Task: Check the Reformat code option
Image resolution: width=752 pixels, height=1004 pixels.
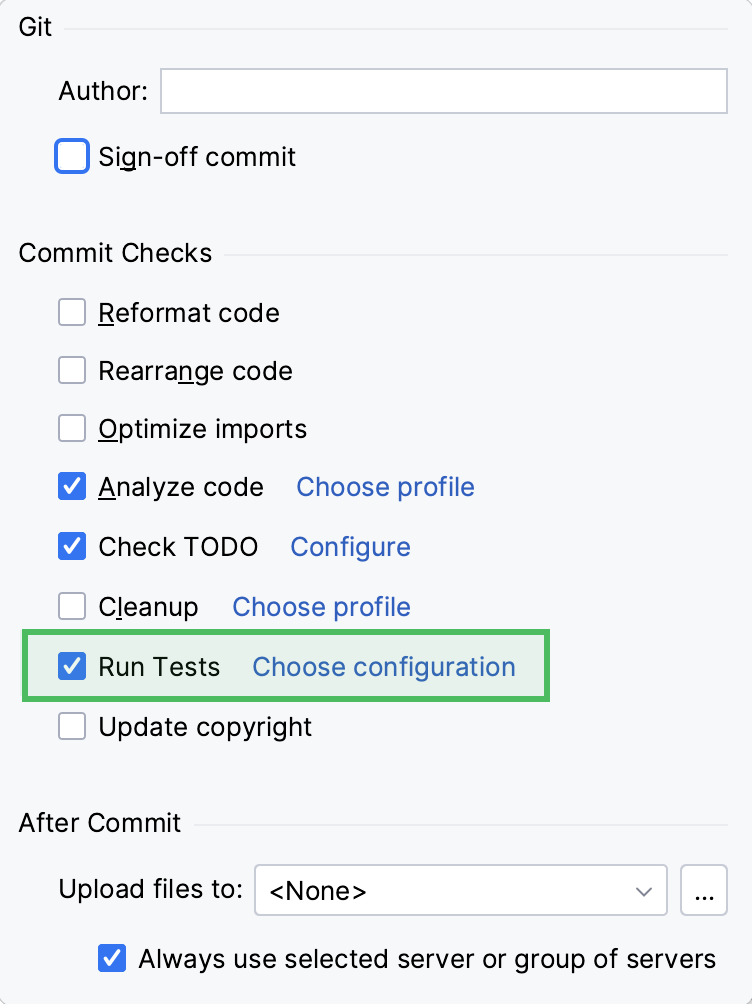Action: coord(72,313)
